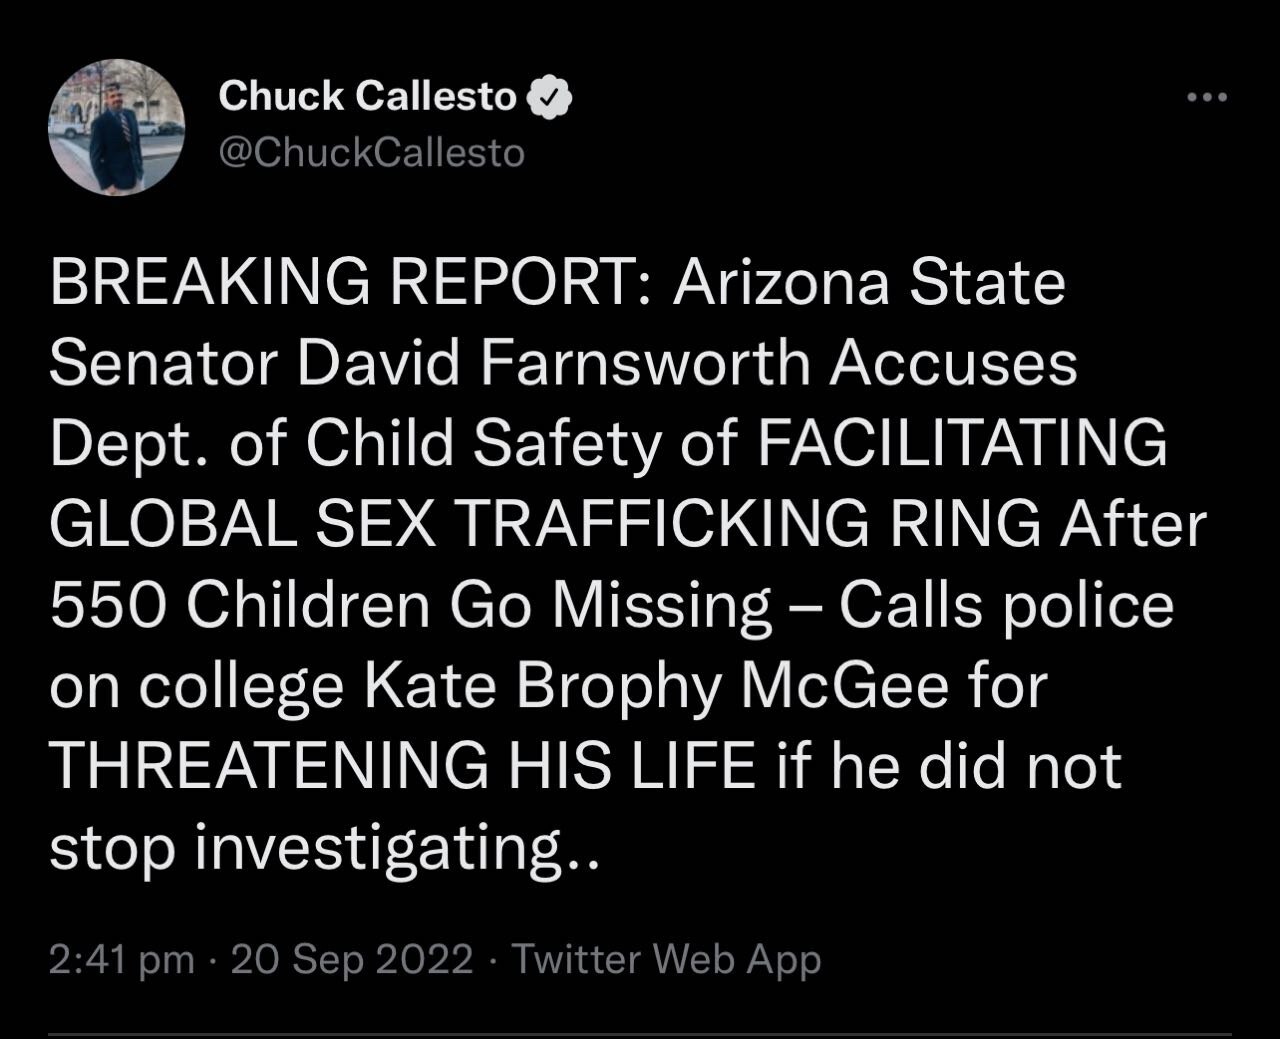Click the words Arizona State in tweet
Viewport: 1280px width, 1039px height.
click(868, 283)
